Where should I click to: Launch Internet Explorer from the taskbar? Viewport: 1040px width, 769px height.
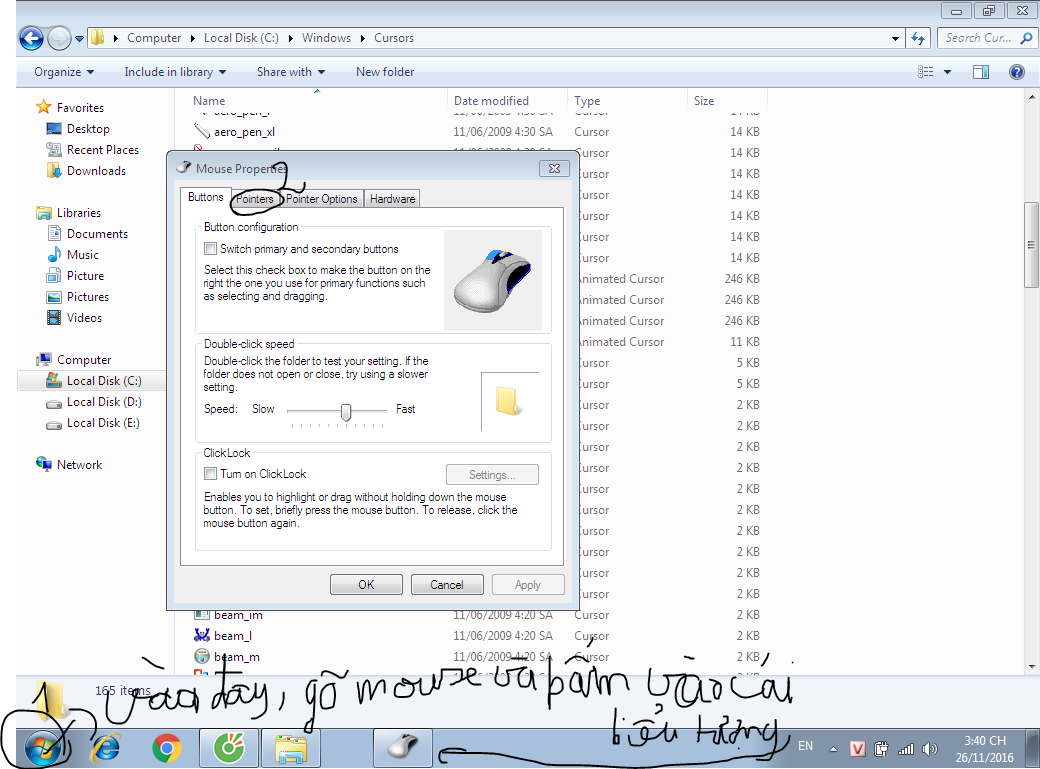click(106, 747)
